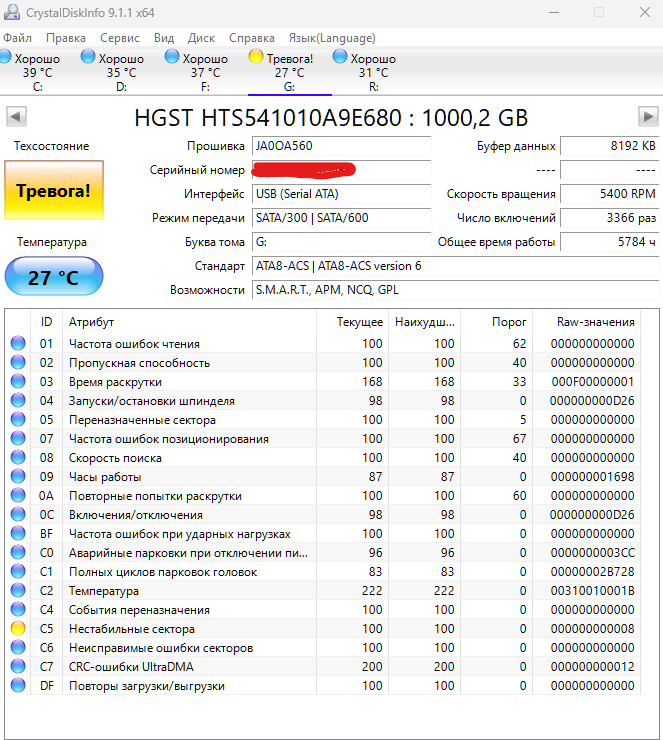663x740 pixels.
Task: Select the Переназначенные сектора attribute row
Action: [323, 419]
